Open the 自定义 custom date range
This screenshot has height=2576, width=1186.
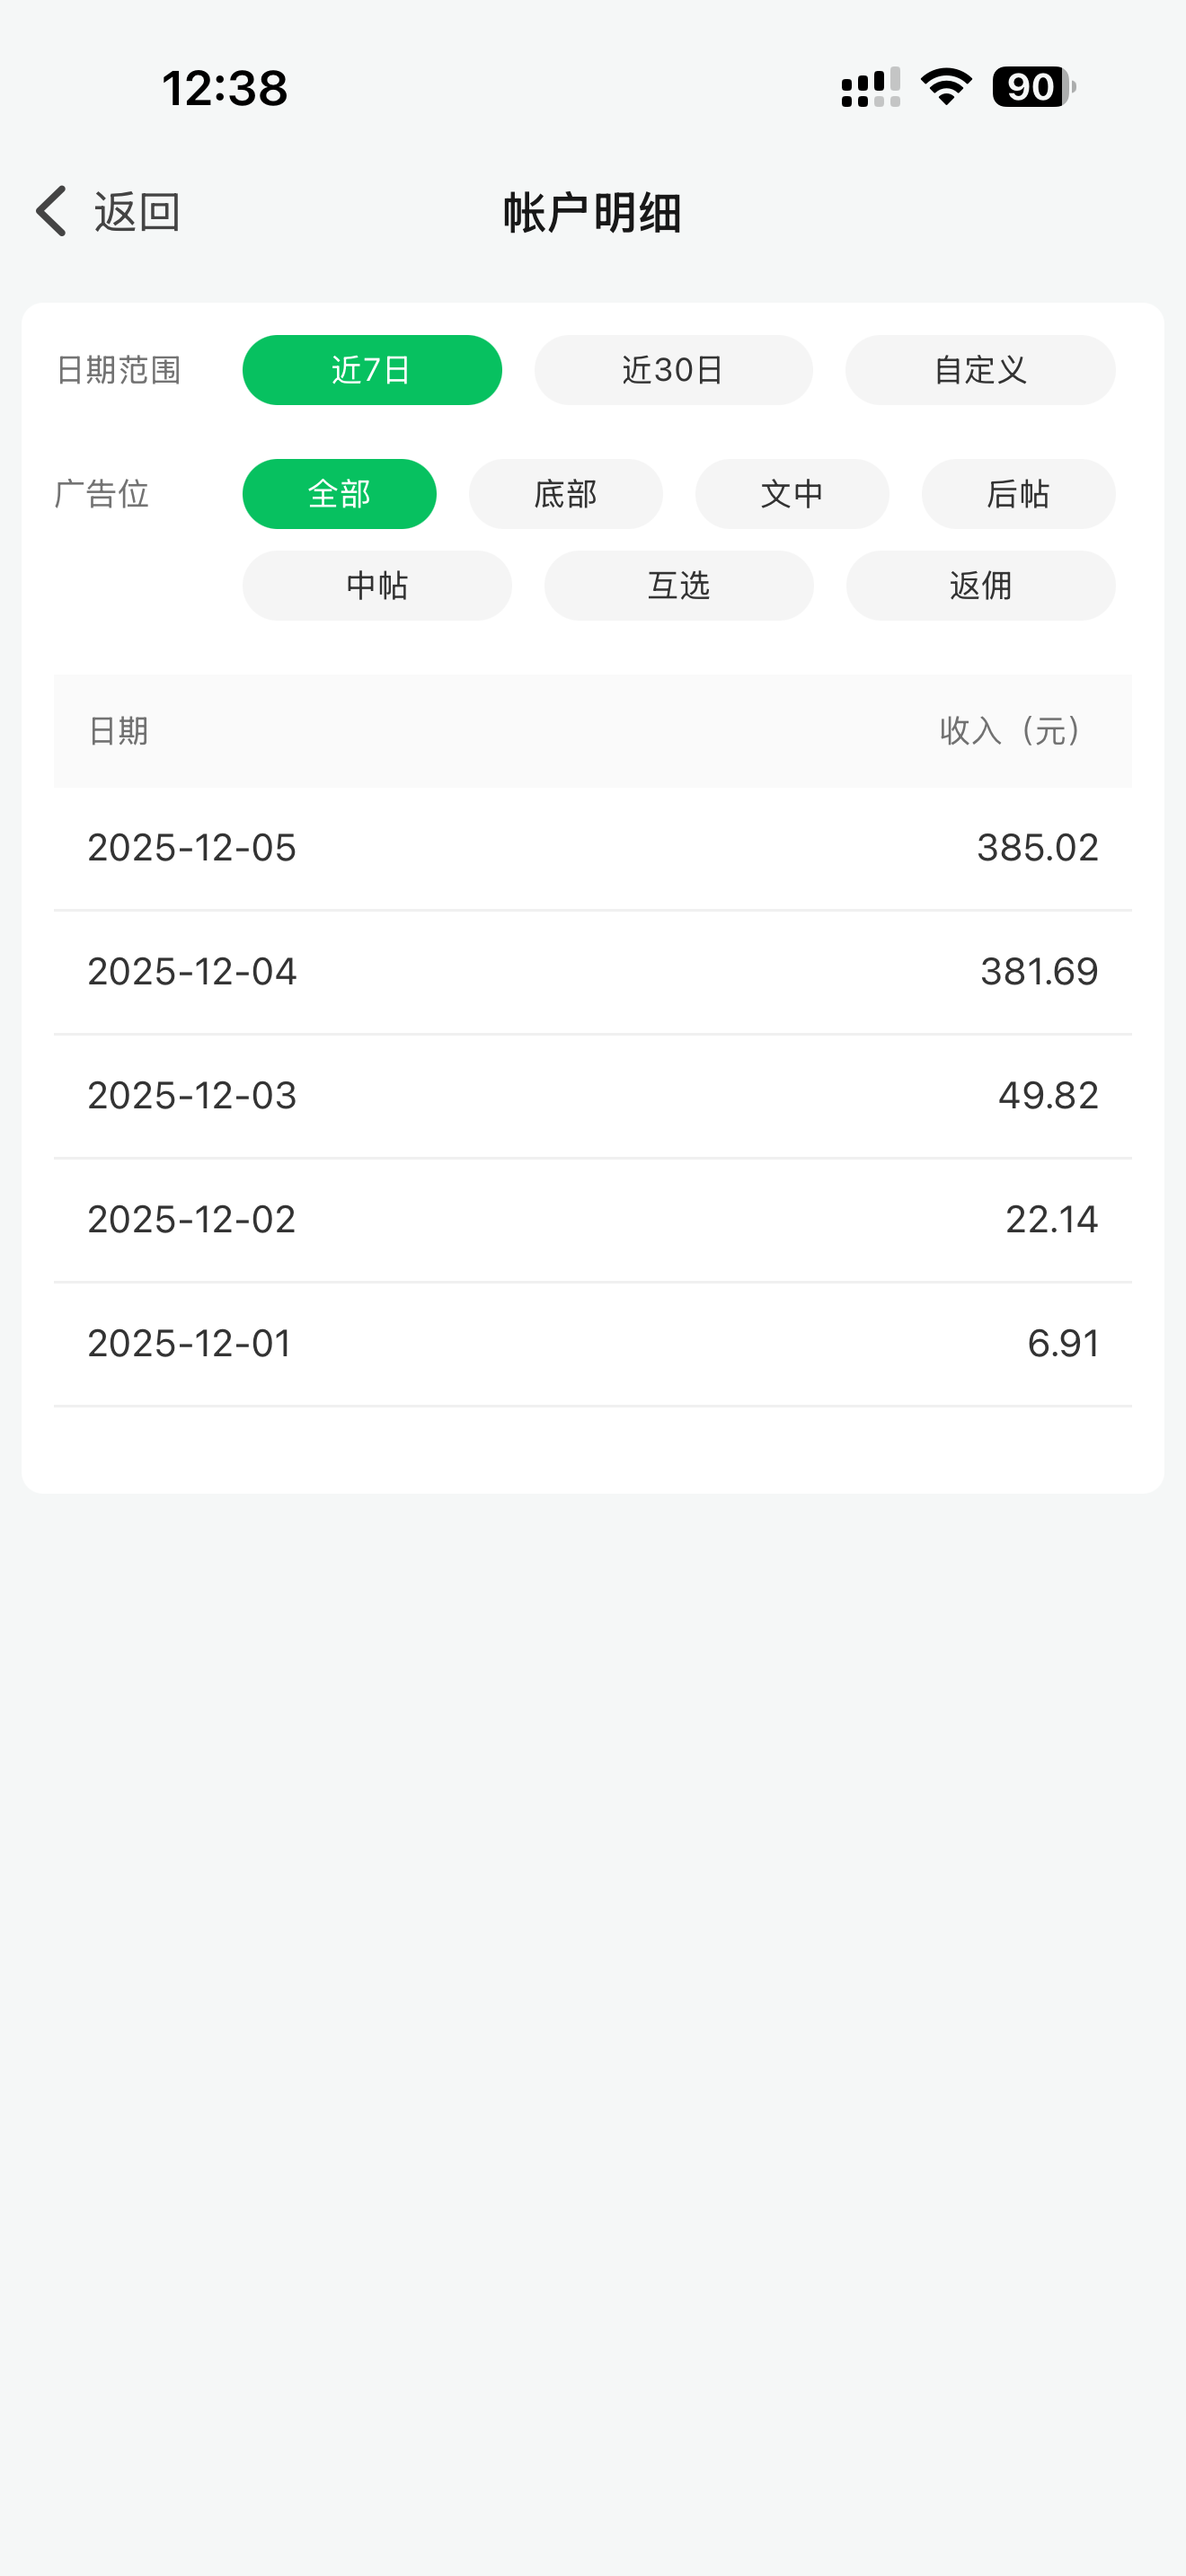click(980, 370)
